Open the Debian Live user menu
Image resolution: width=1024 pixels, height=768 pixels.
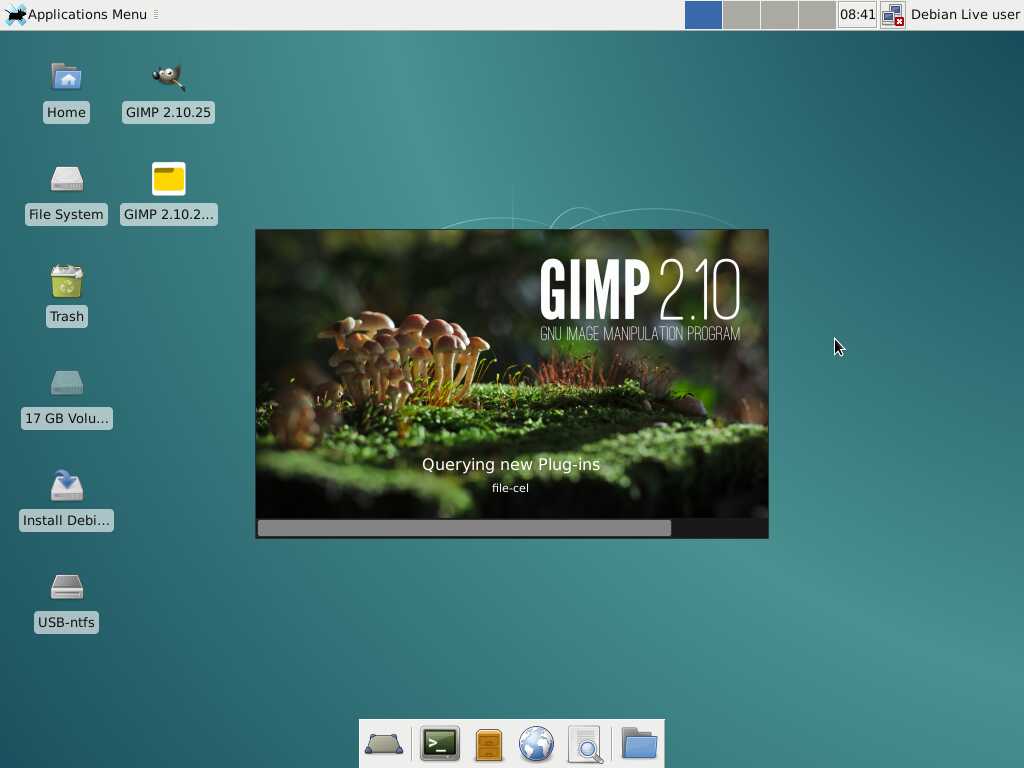click(x=965, y=14)
